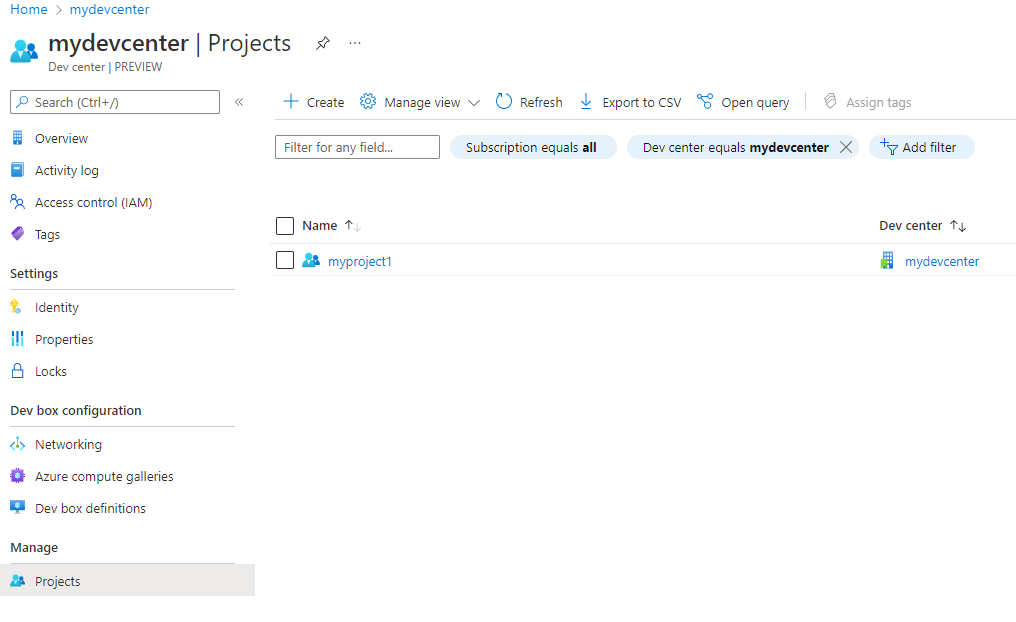This screenshot has height=622, width=1016.
Task: Collapse the sidebar with double chevron
Action: pyautogui.click(x=239, y=102)
